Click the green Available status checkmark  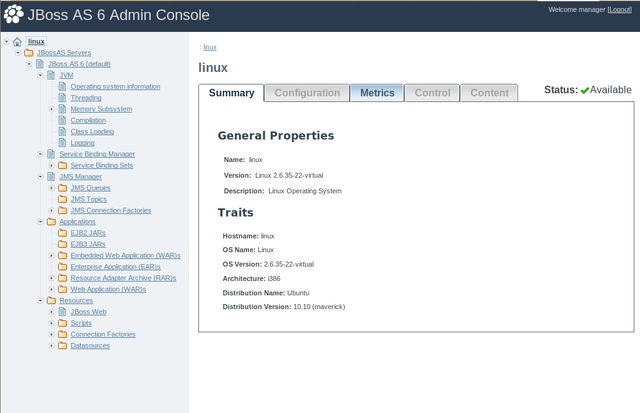coord(584,90)
